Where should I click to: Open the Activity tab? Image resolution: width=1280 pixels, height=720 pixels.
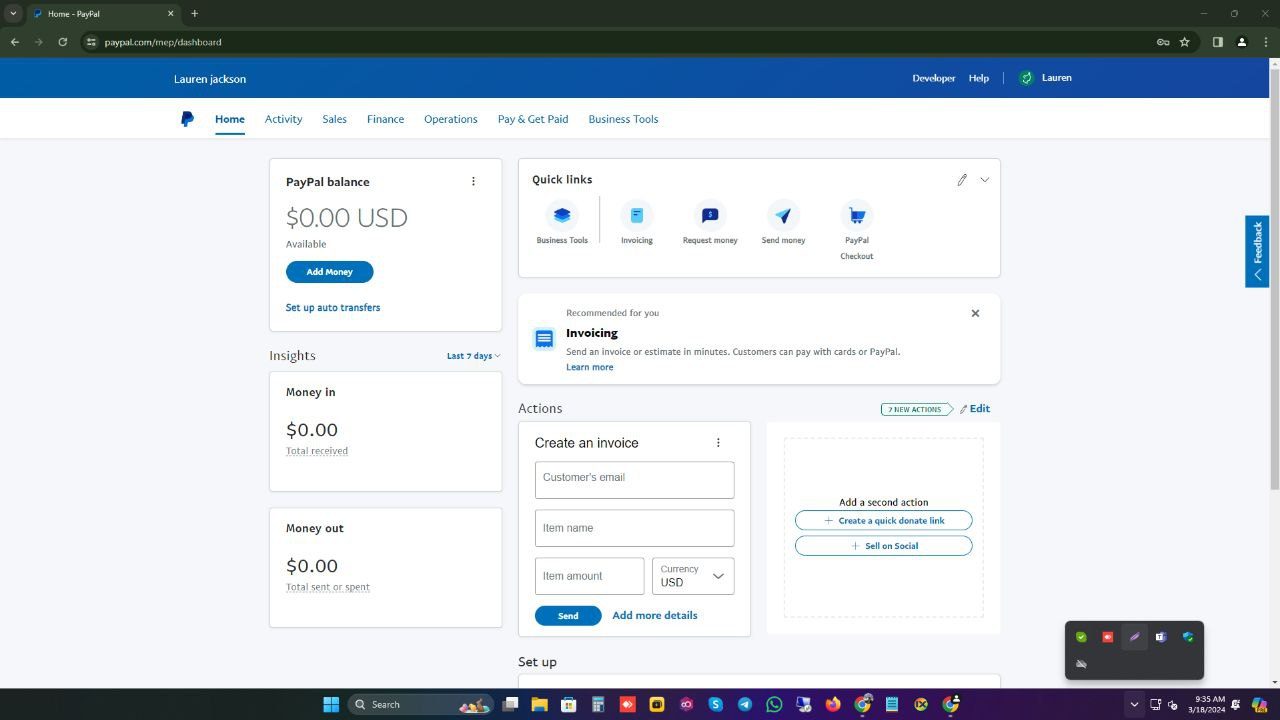coord(283,119)
